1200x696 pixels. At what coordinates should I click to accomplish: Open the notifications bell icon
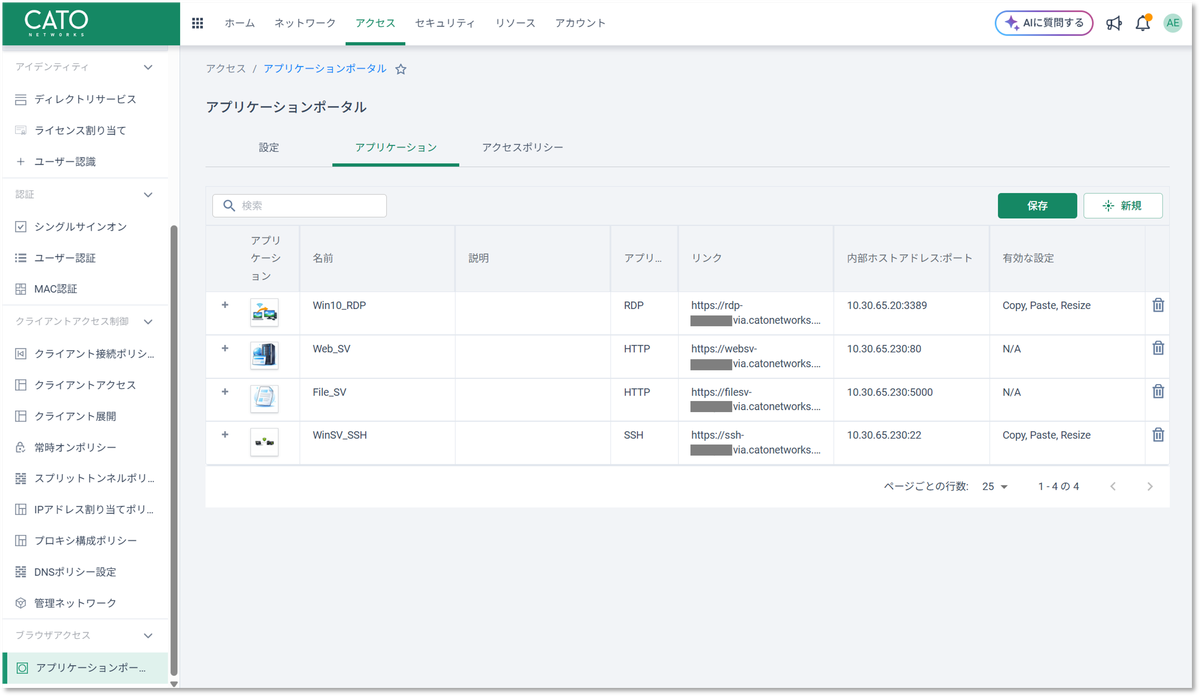pos(1143,22)
